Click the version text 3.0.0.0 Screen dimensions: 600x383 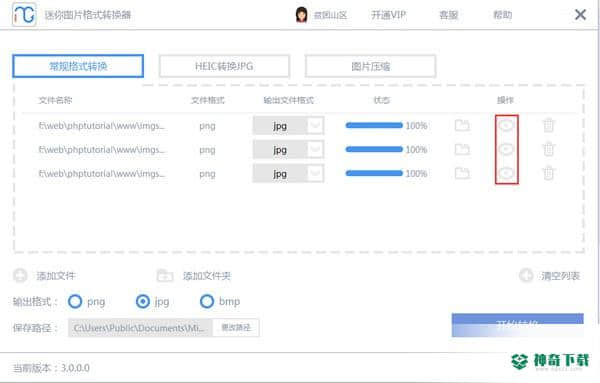coord(75,368)
